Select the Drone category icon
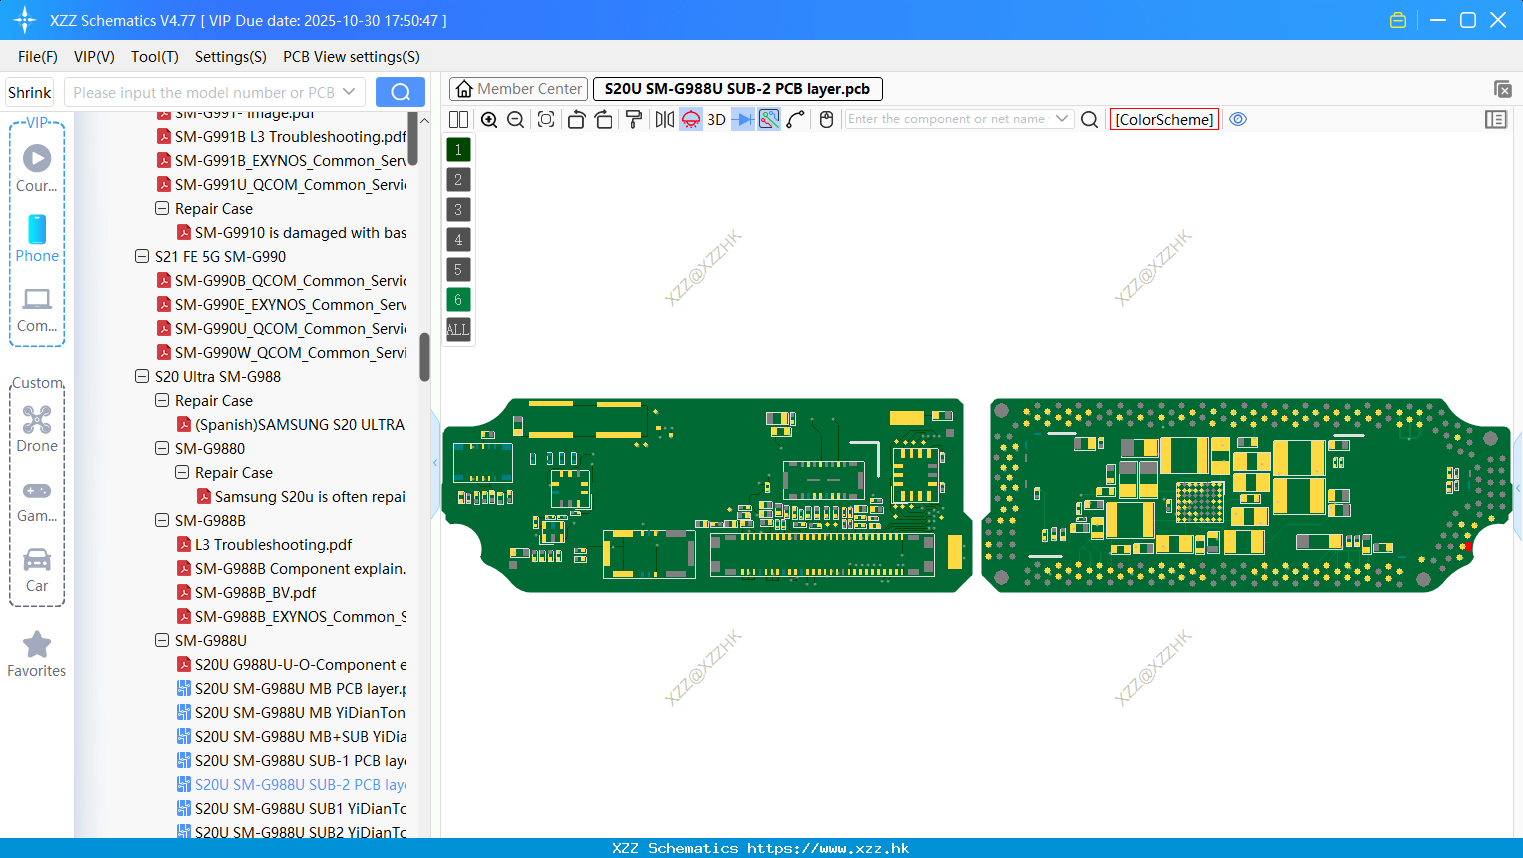 pyautogui.click(x=37, y=428)
